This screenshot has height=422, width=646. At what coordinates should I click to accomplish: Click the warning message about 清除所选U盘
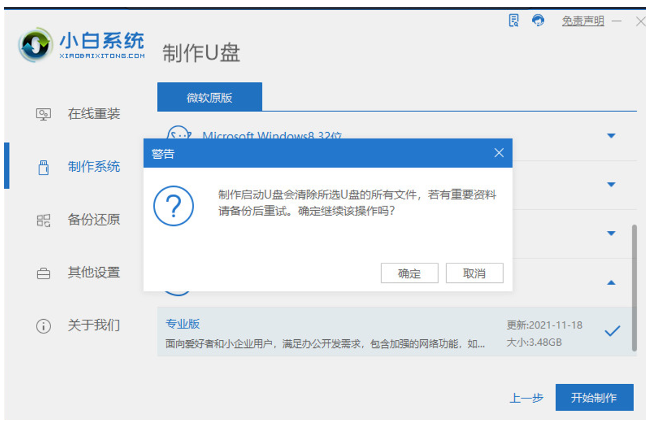[x=357, y=202]
